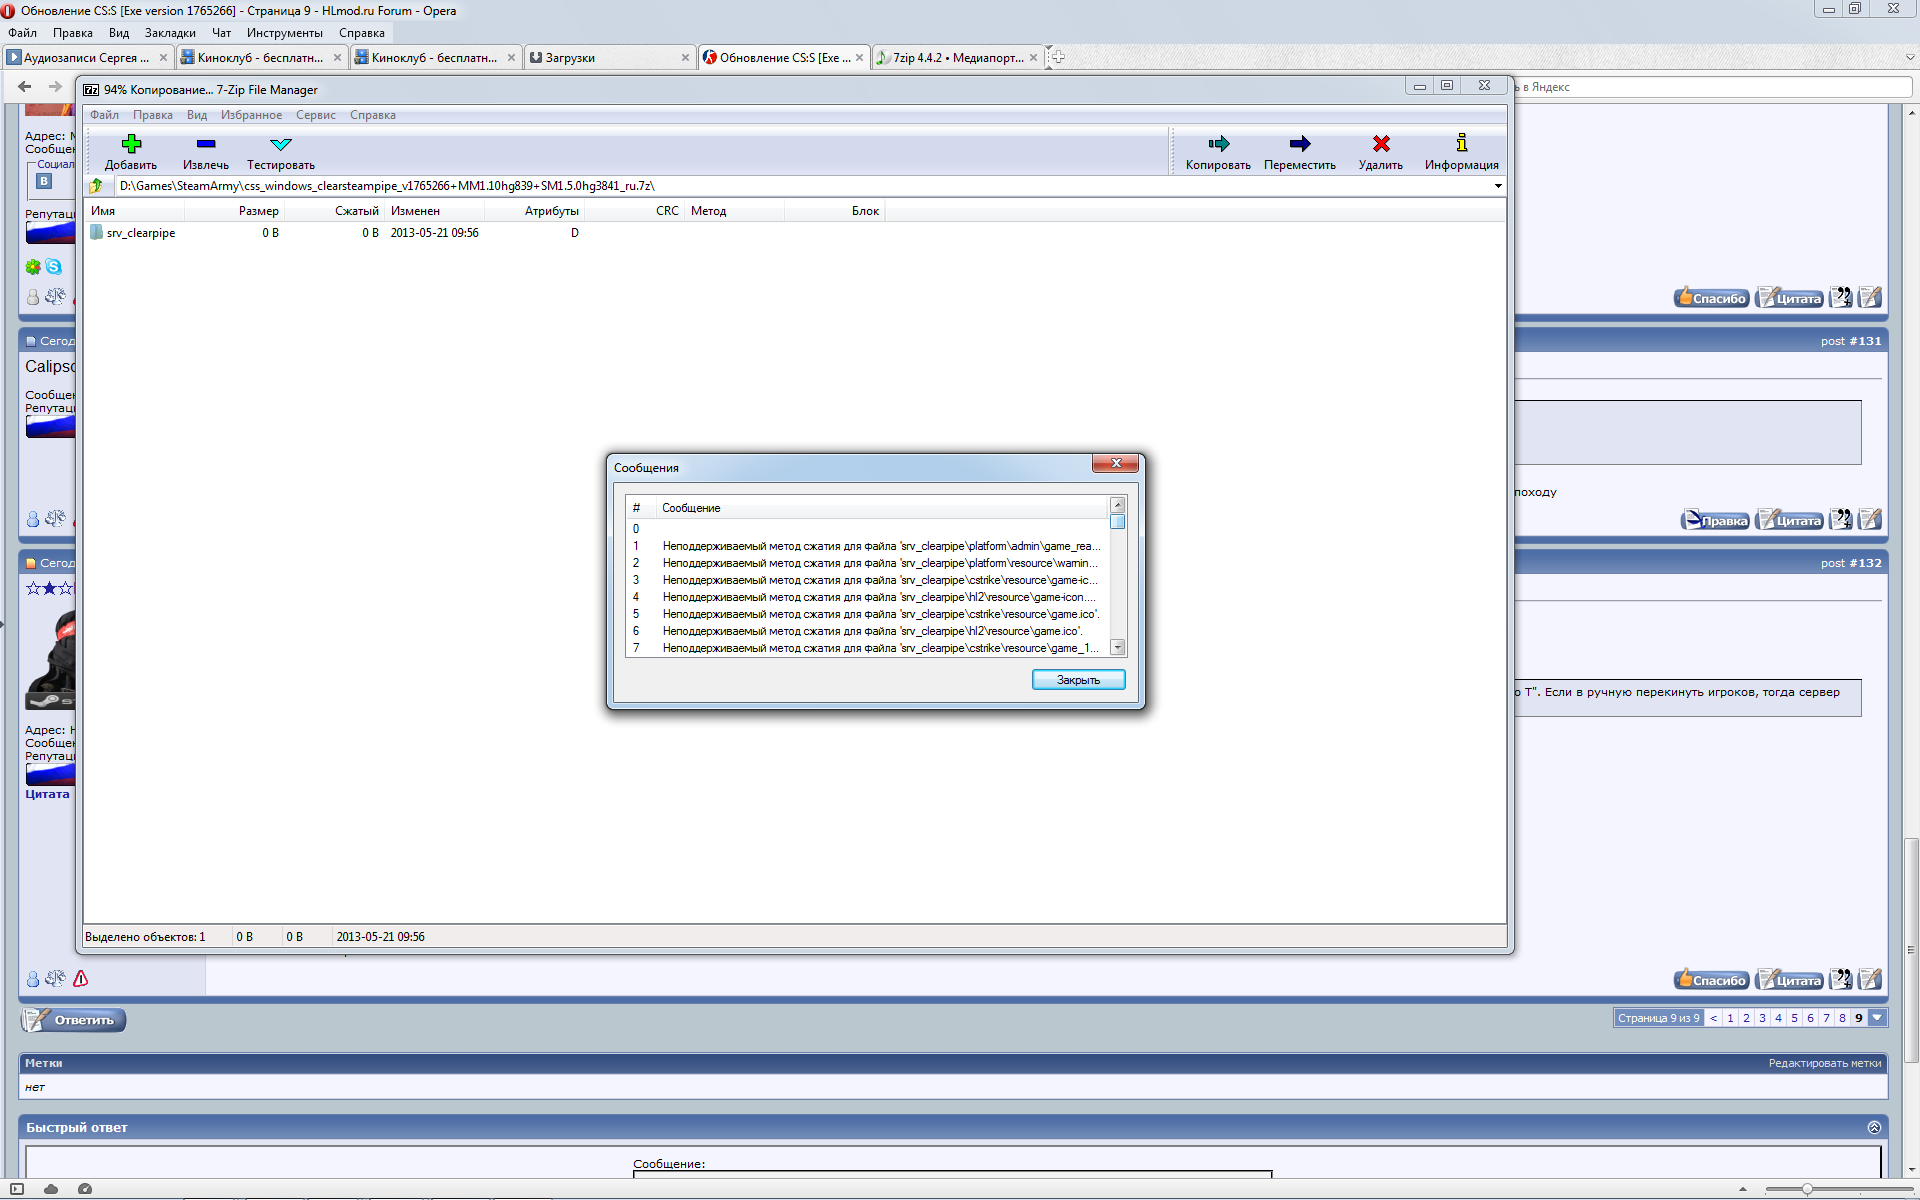Click the Удалить (Delete) red X icon
The width and height of the screenshot is (1920, 1200).
click(1381, 144)
